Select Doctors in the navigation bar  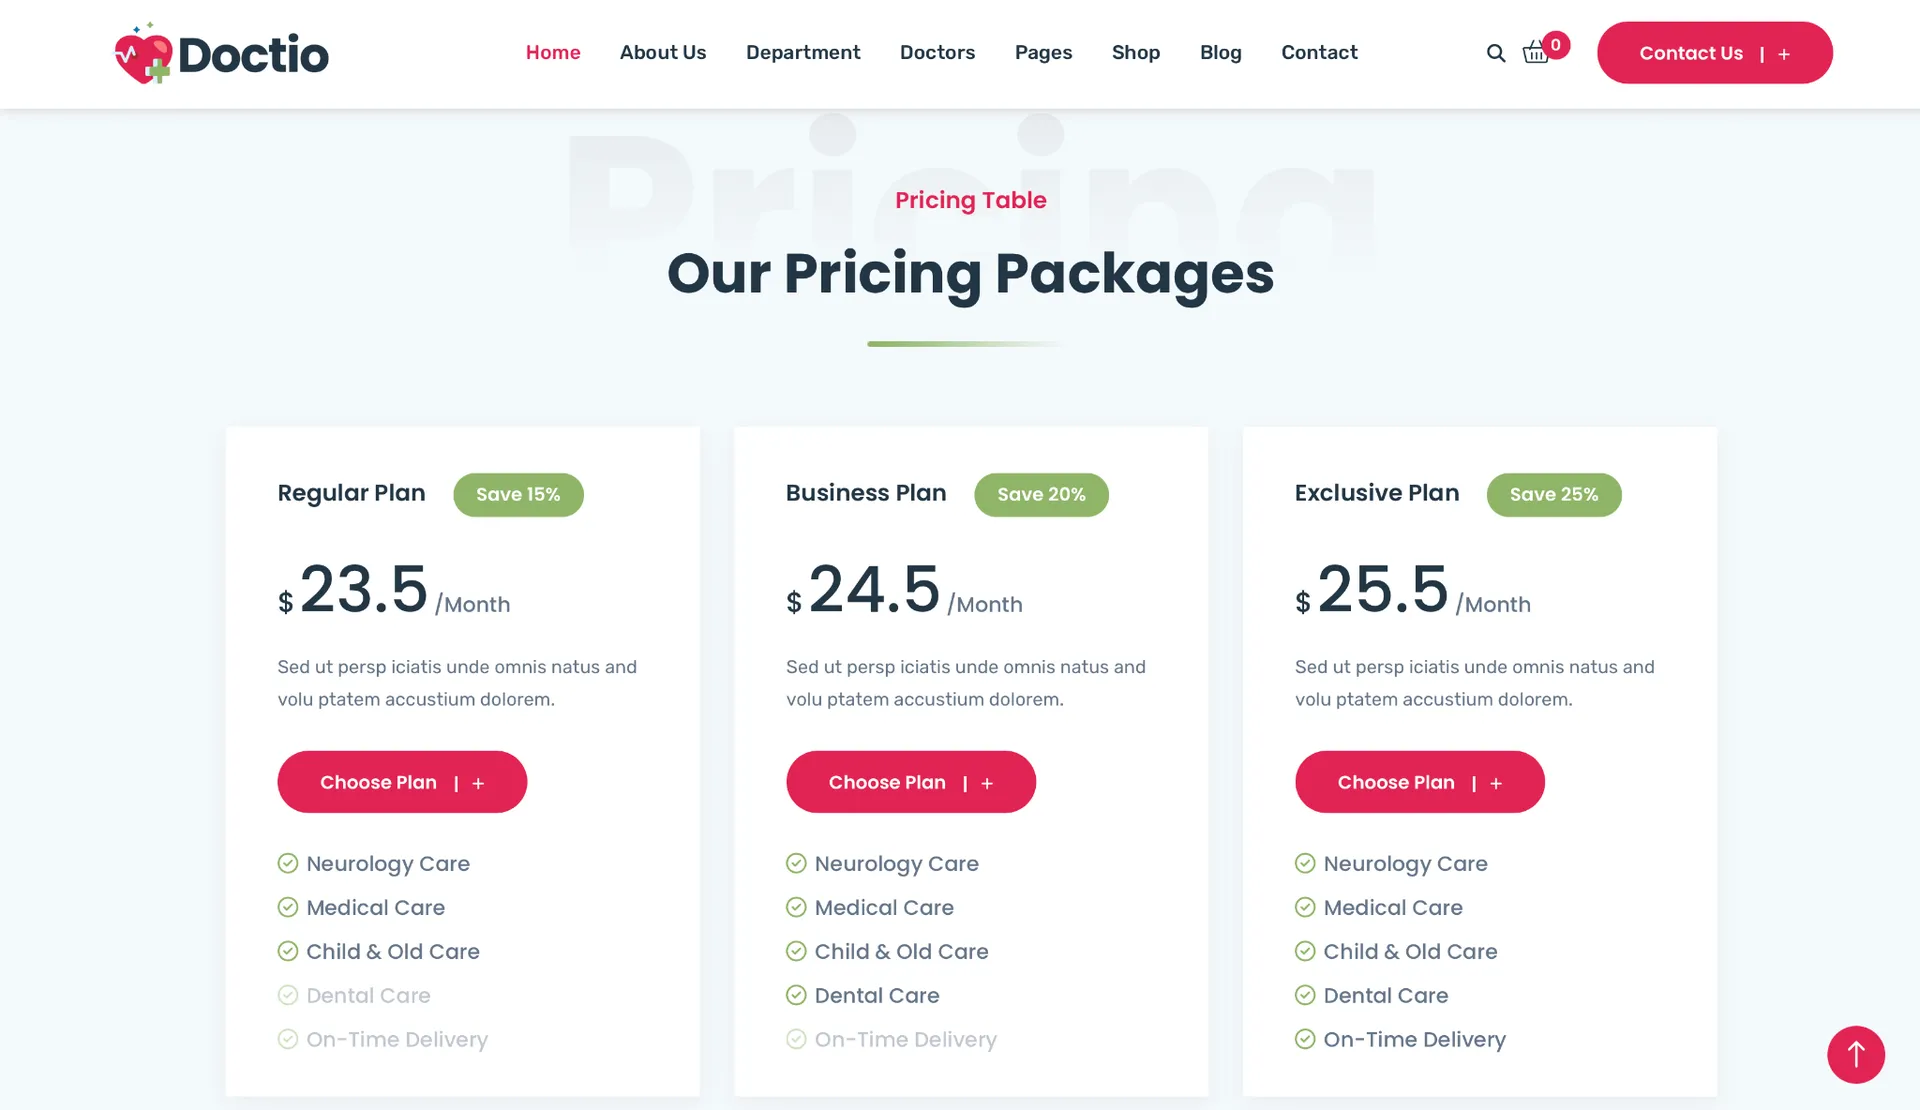pos(937,52)
